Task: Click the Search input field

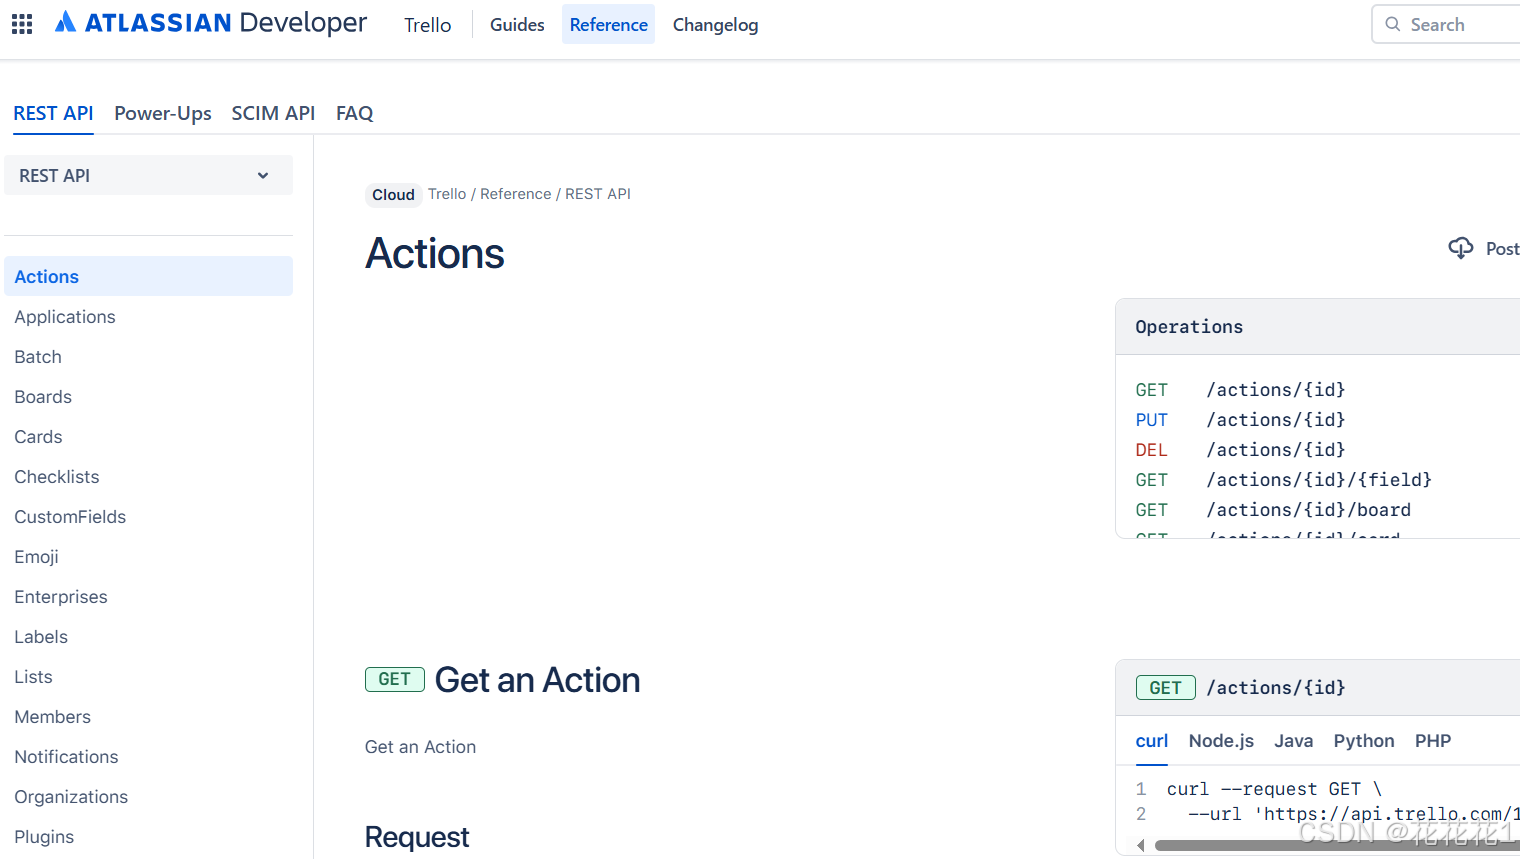Action: (1446, 24)
